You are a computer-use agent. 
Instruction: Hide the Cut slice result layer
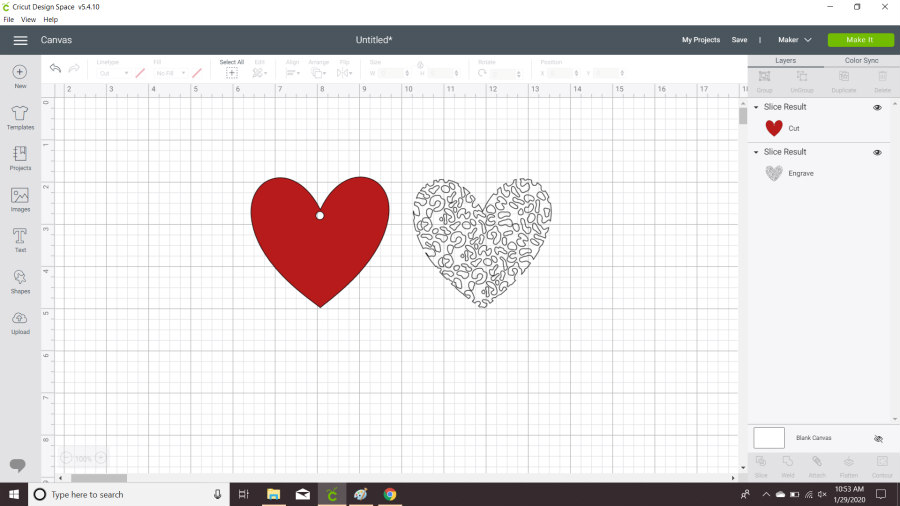(877, 107)
